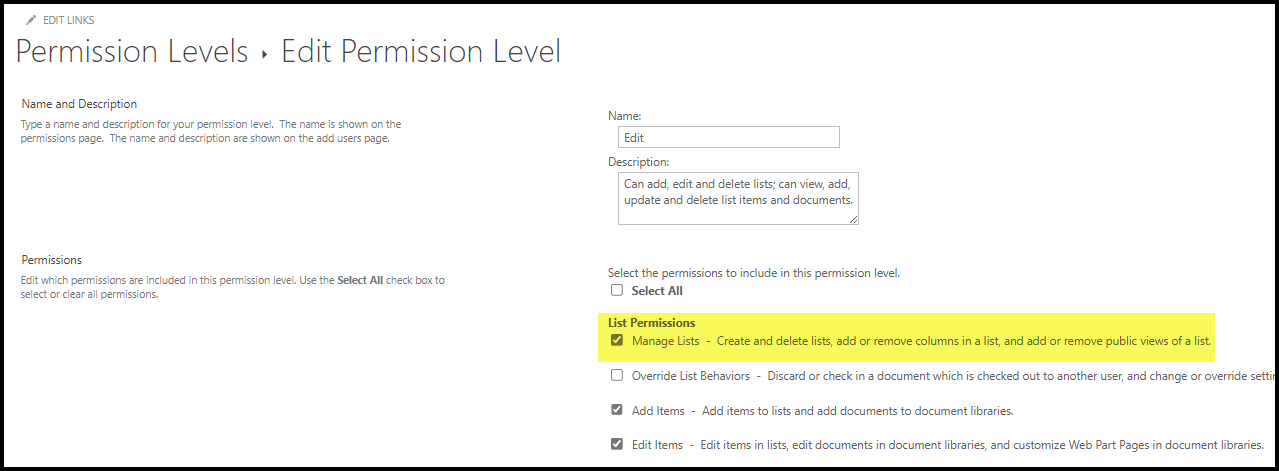The image size is (1279, 471).
Task: Click the Edit Items label text
Action: (657, 445)
